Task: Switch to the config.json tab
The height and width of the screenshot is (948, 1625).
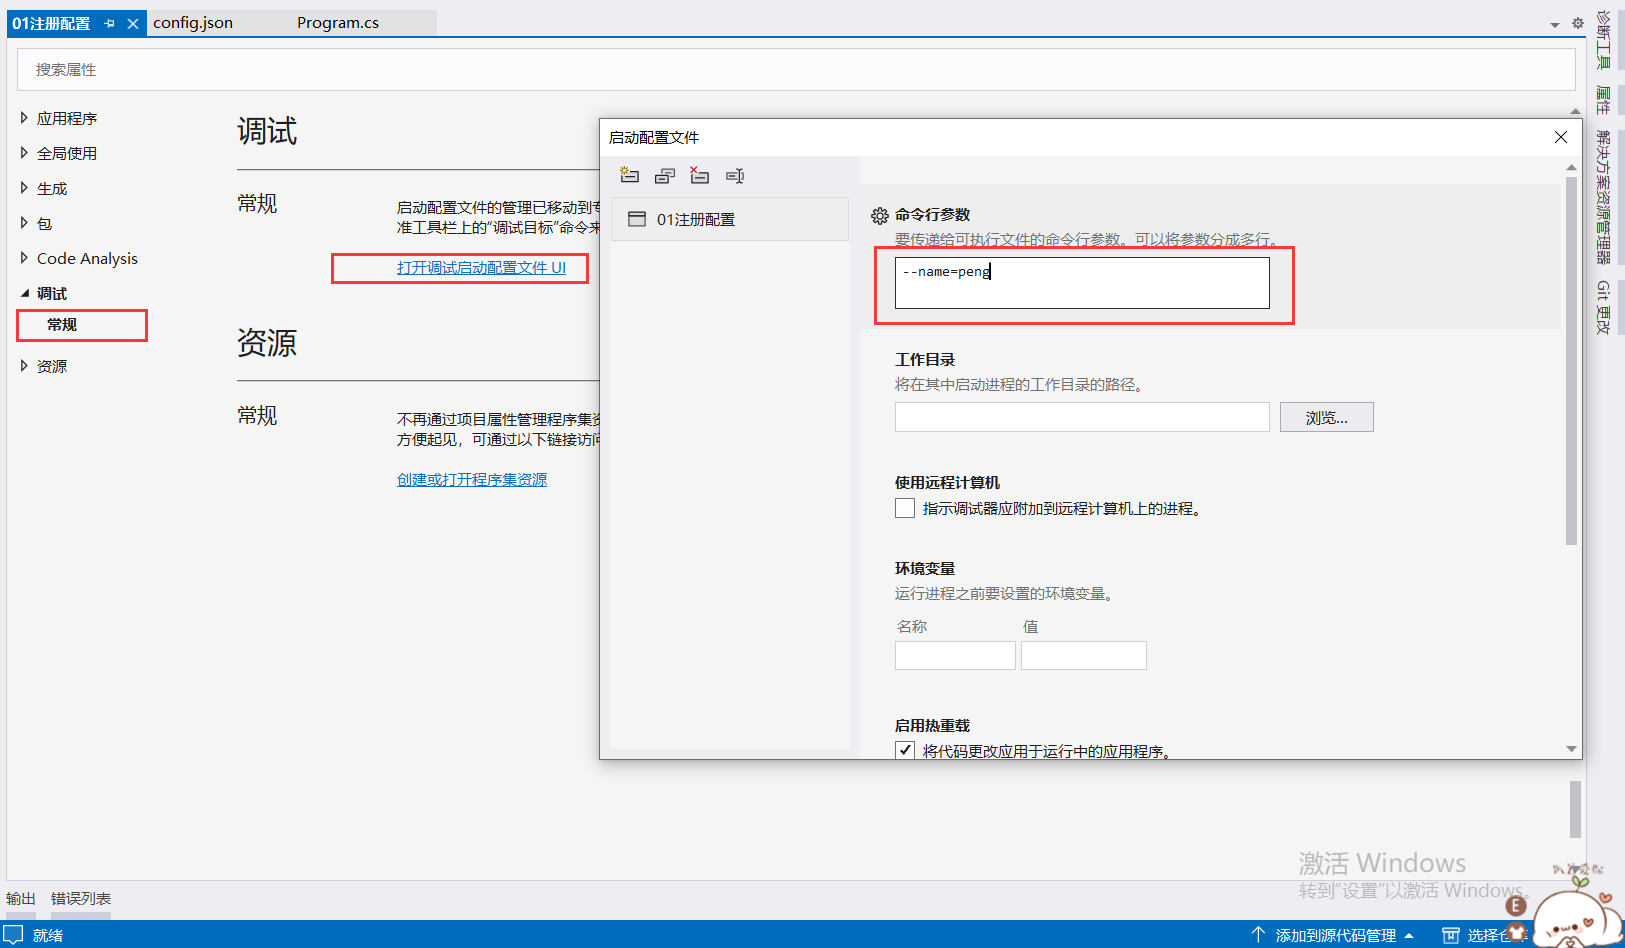Action: [193, 23]
